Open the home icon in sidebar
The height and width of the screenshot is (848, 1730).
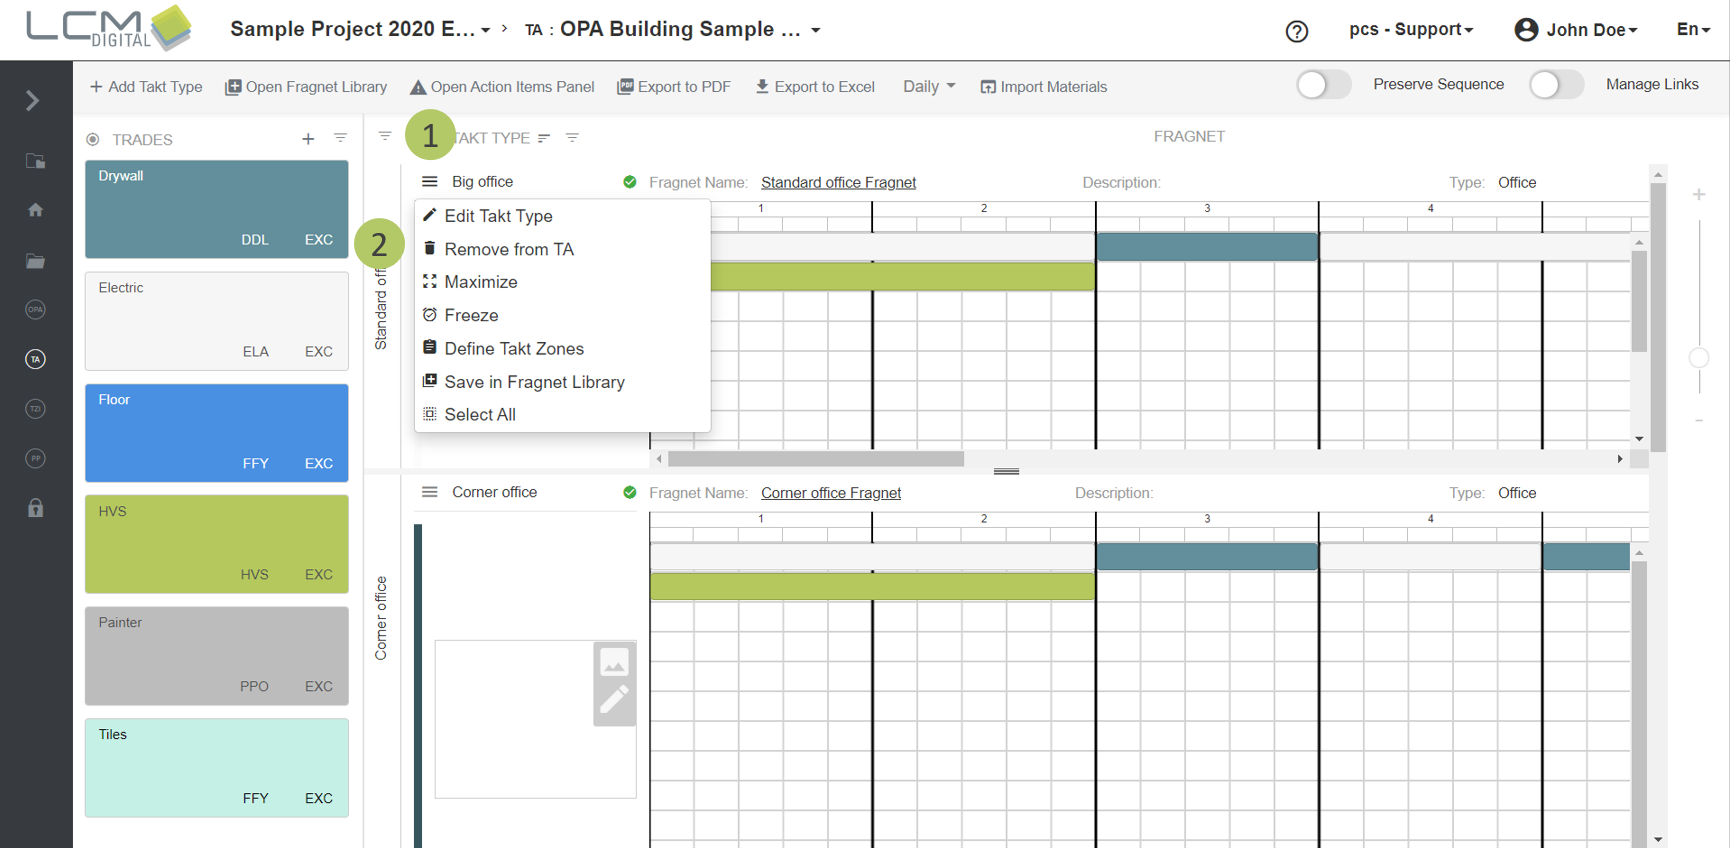tap(35, 210)
